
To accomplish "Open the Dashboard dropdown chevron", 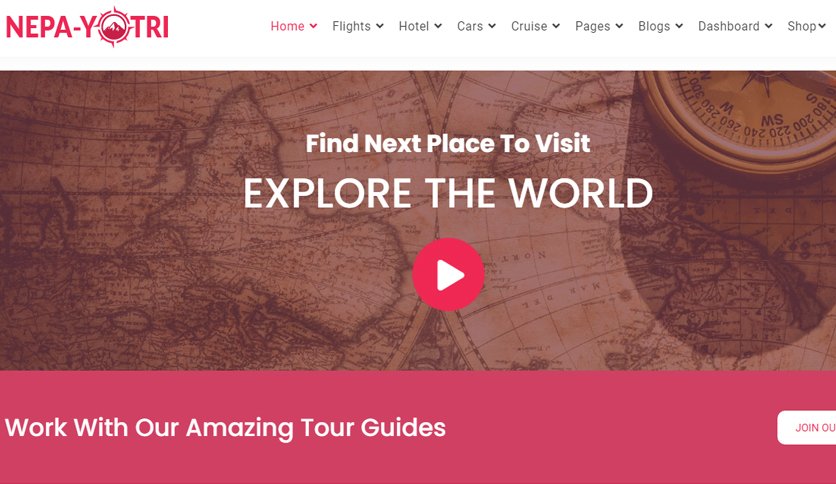I will click(x=768, y=26).
